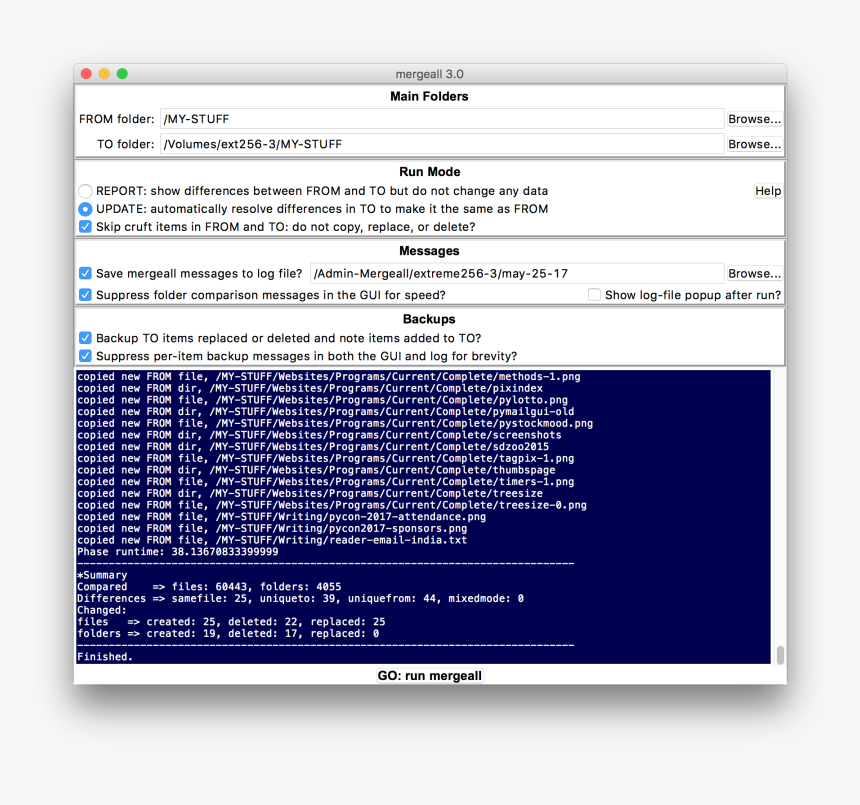
Task: Click the log line for pystockmood.png
Action: [x=335, y=423]
